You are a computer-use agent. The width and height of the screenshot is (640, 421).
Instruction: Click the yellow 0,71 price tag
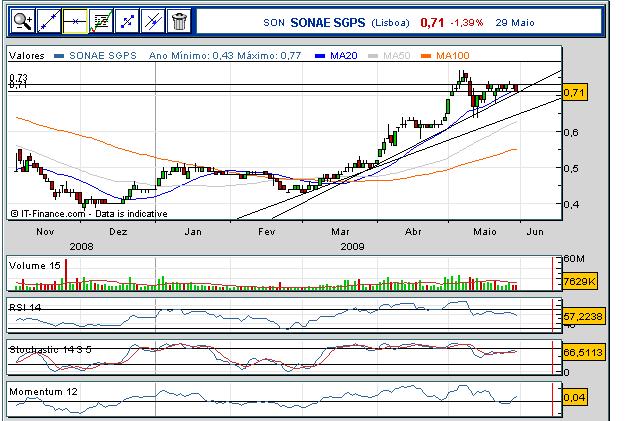tap(575, 93)
